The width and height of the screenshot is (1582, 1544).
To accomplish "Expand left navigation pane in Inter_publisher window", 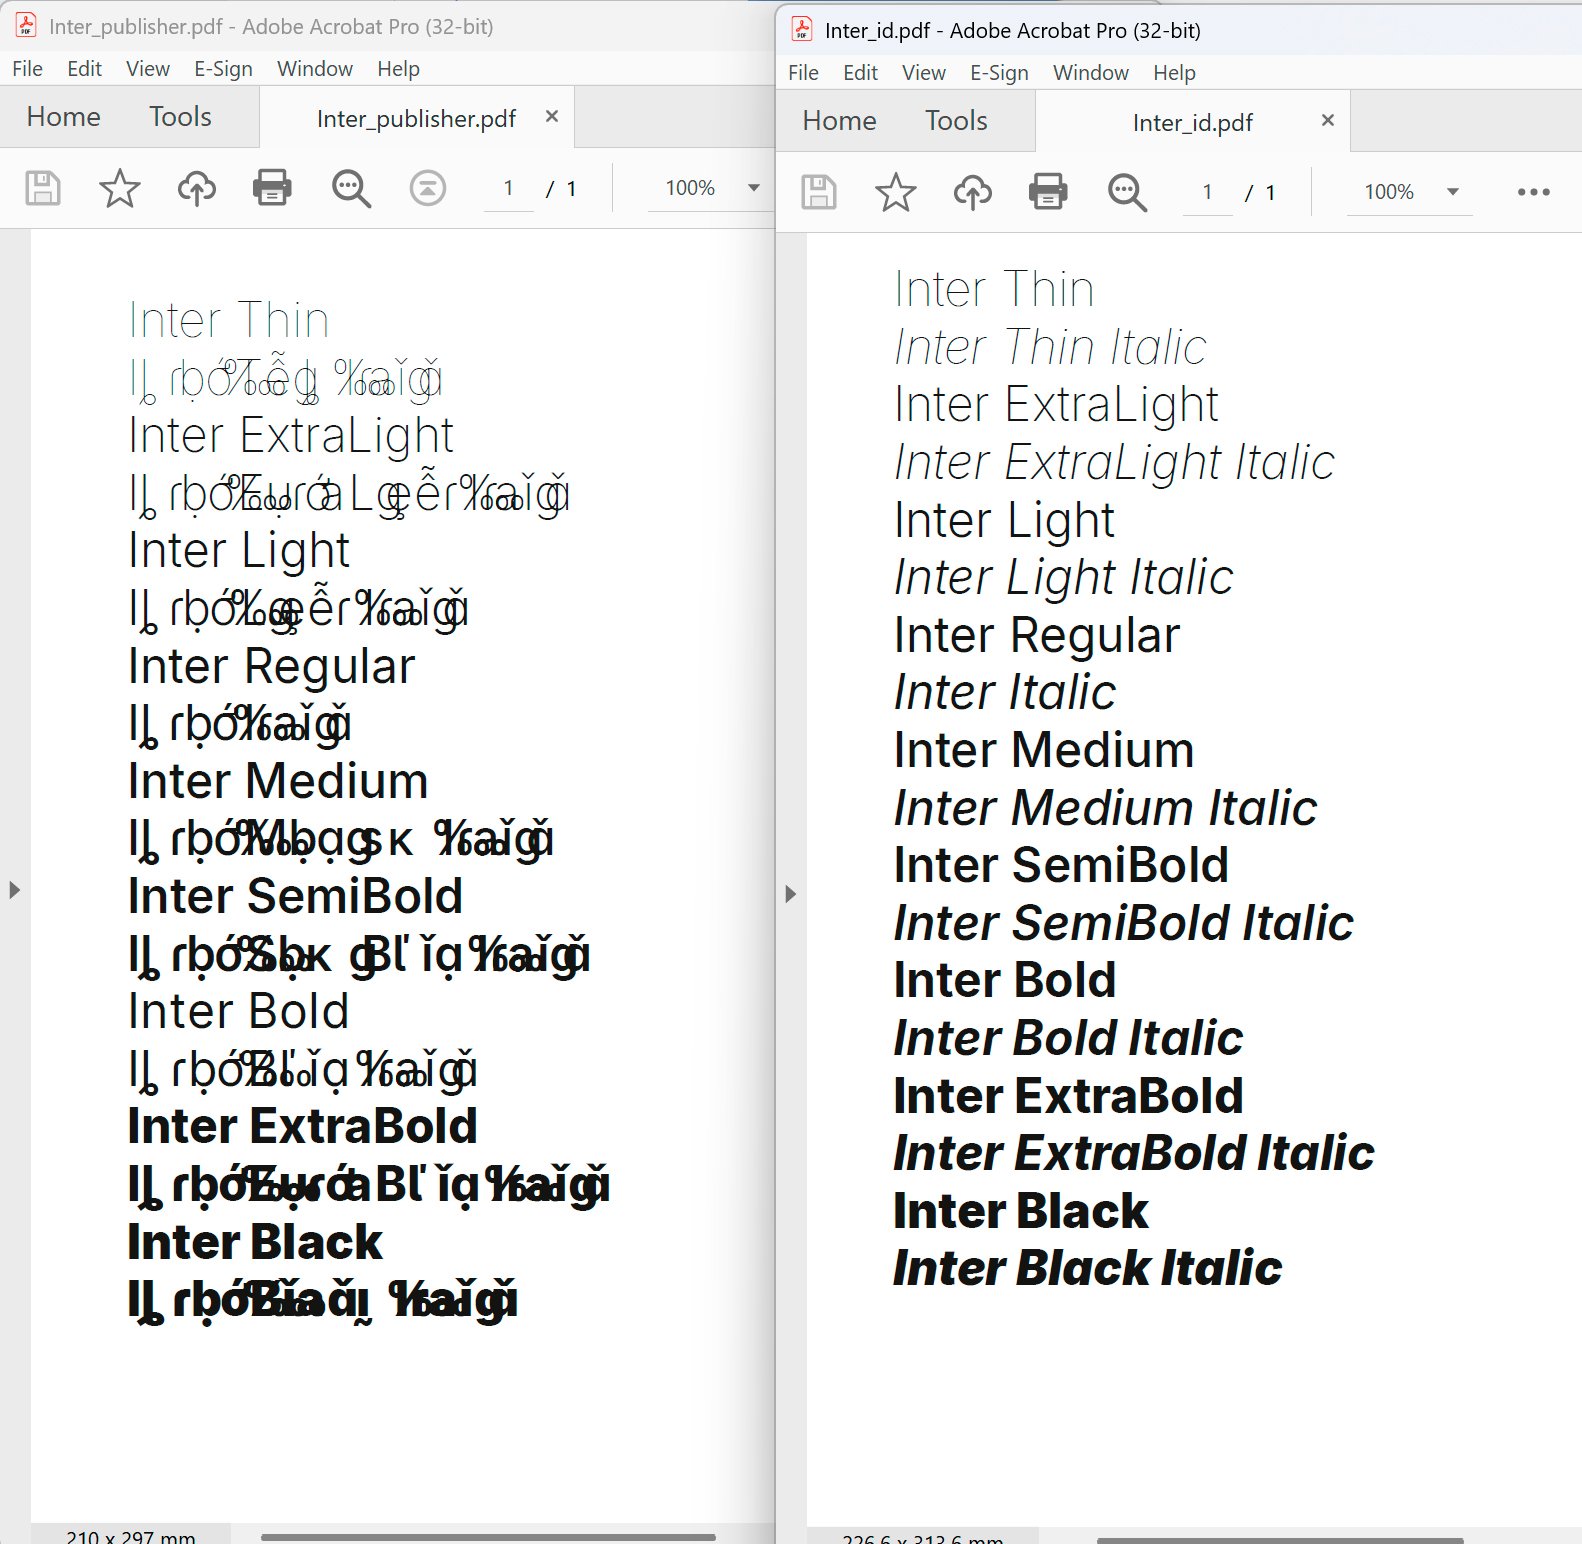I will point(14,890).
